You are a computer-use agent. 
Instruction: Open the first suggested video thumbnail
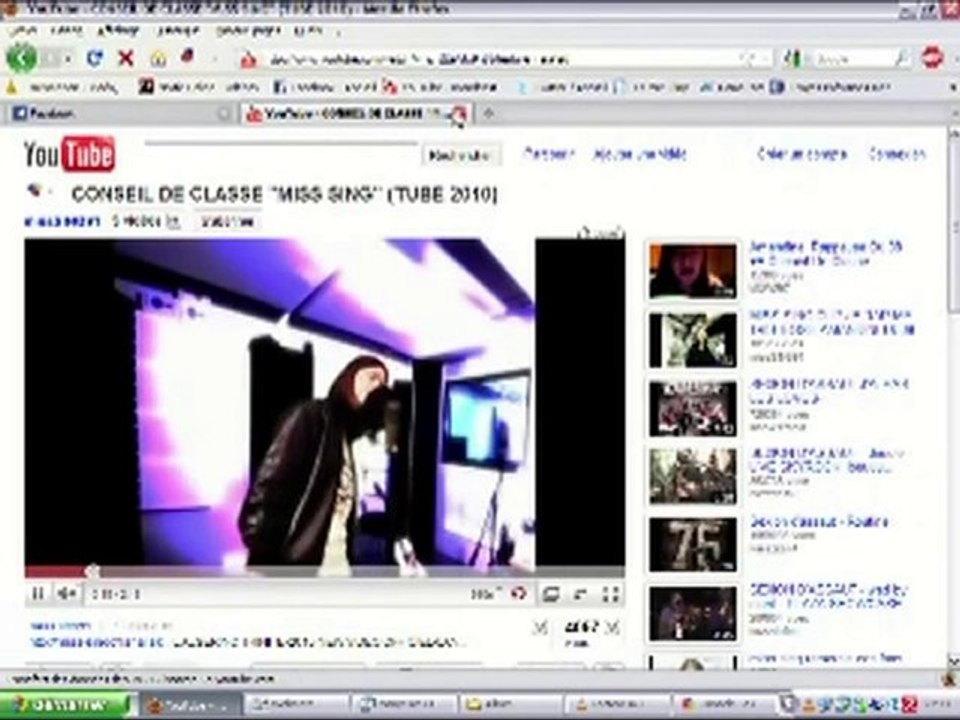click(x=692, y=270)
